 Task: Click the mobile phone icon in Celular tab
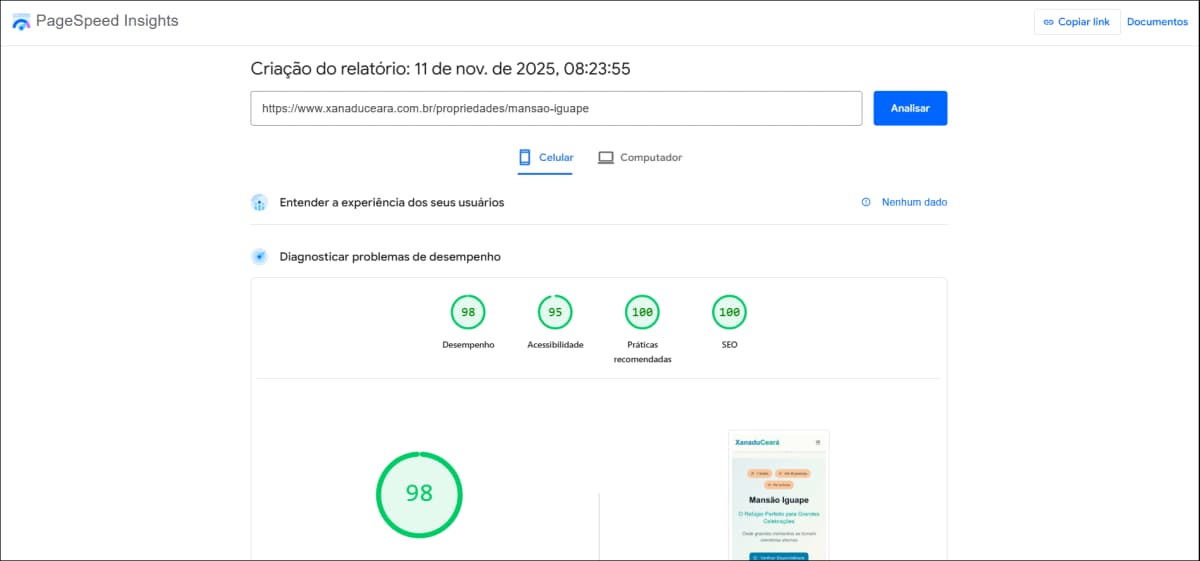click(525, 157)
